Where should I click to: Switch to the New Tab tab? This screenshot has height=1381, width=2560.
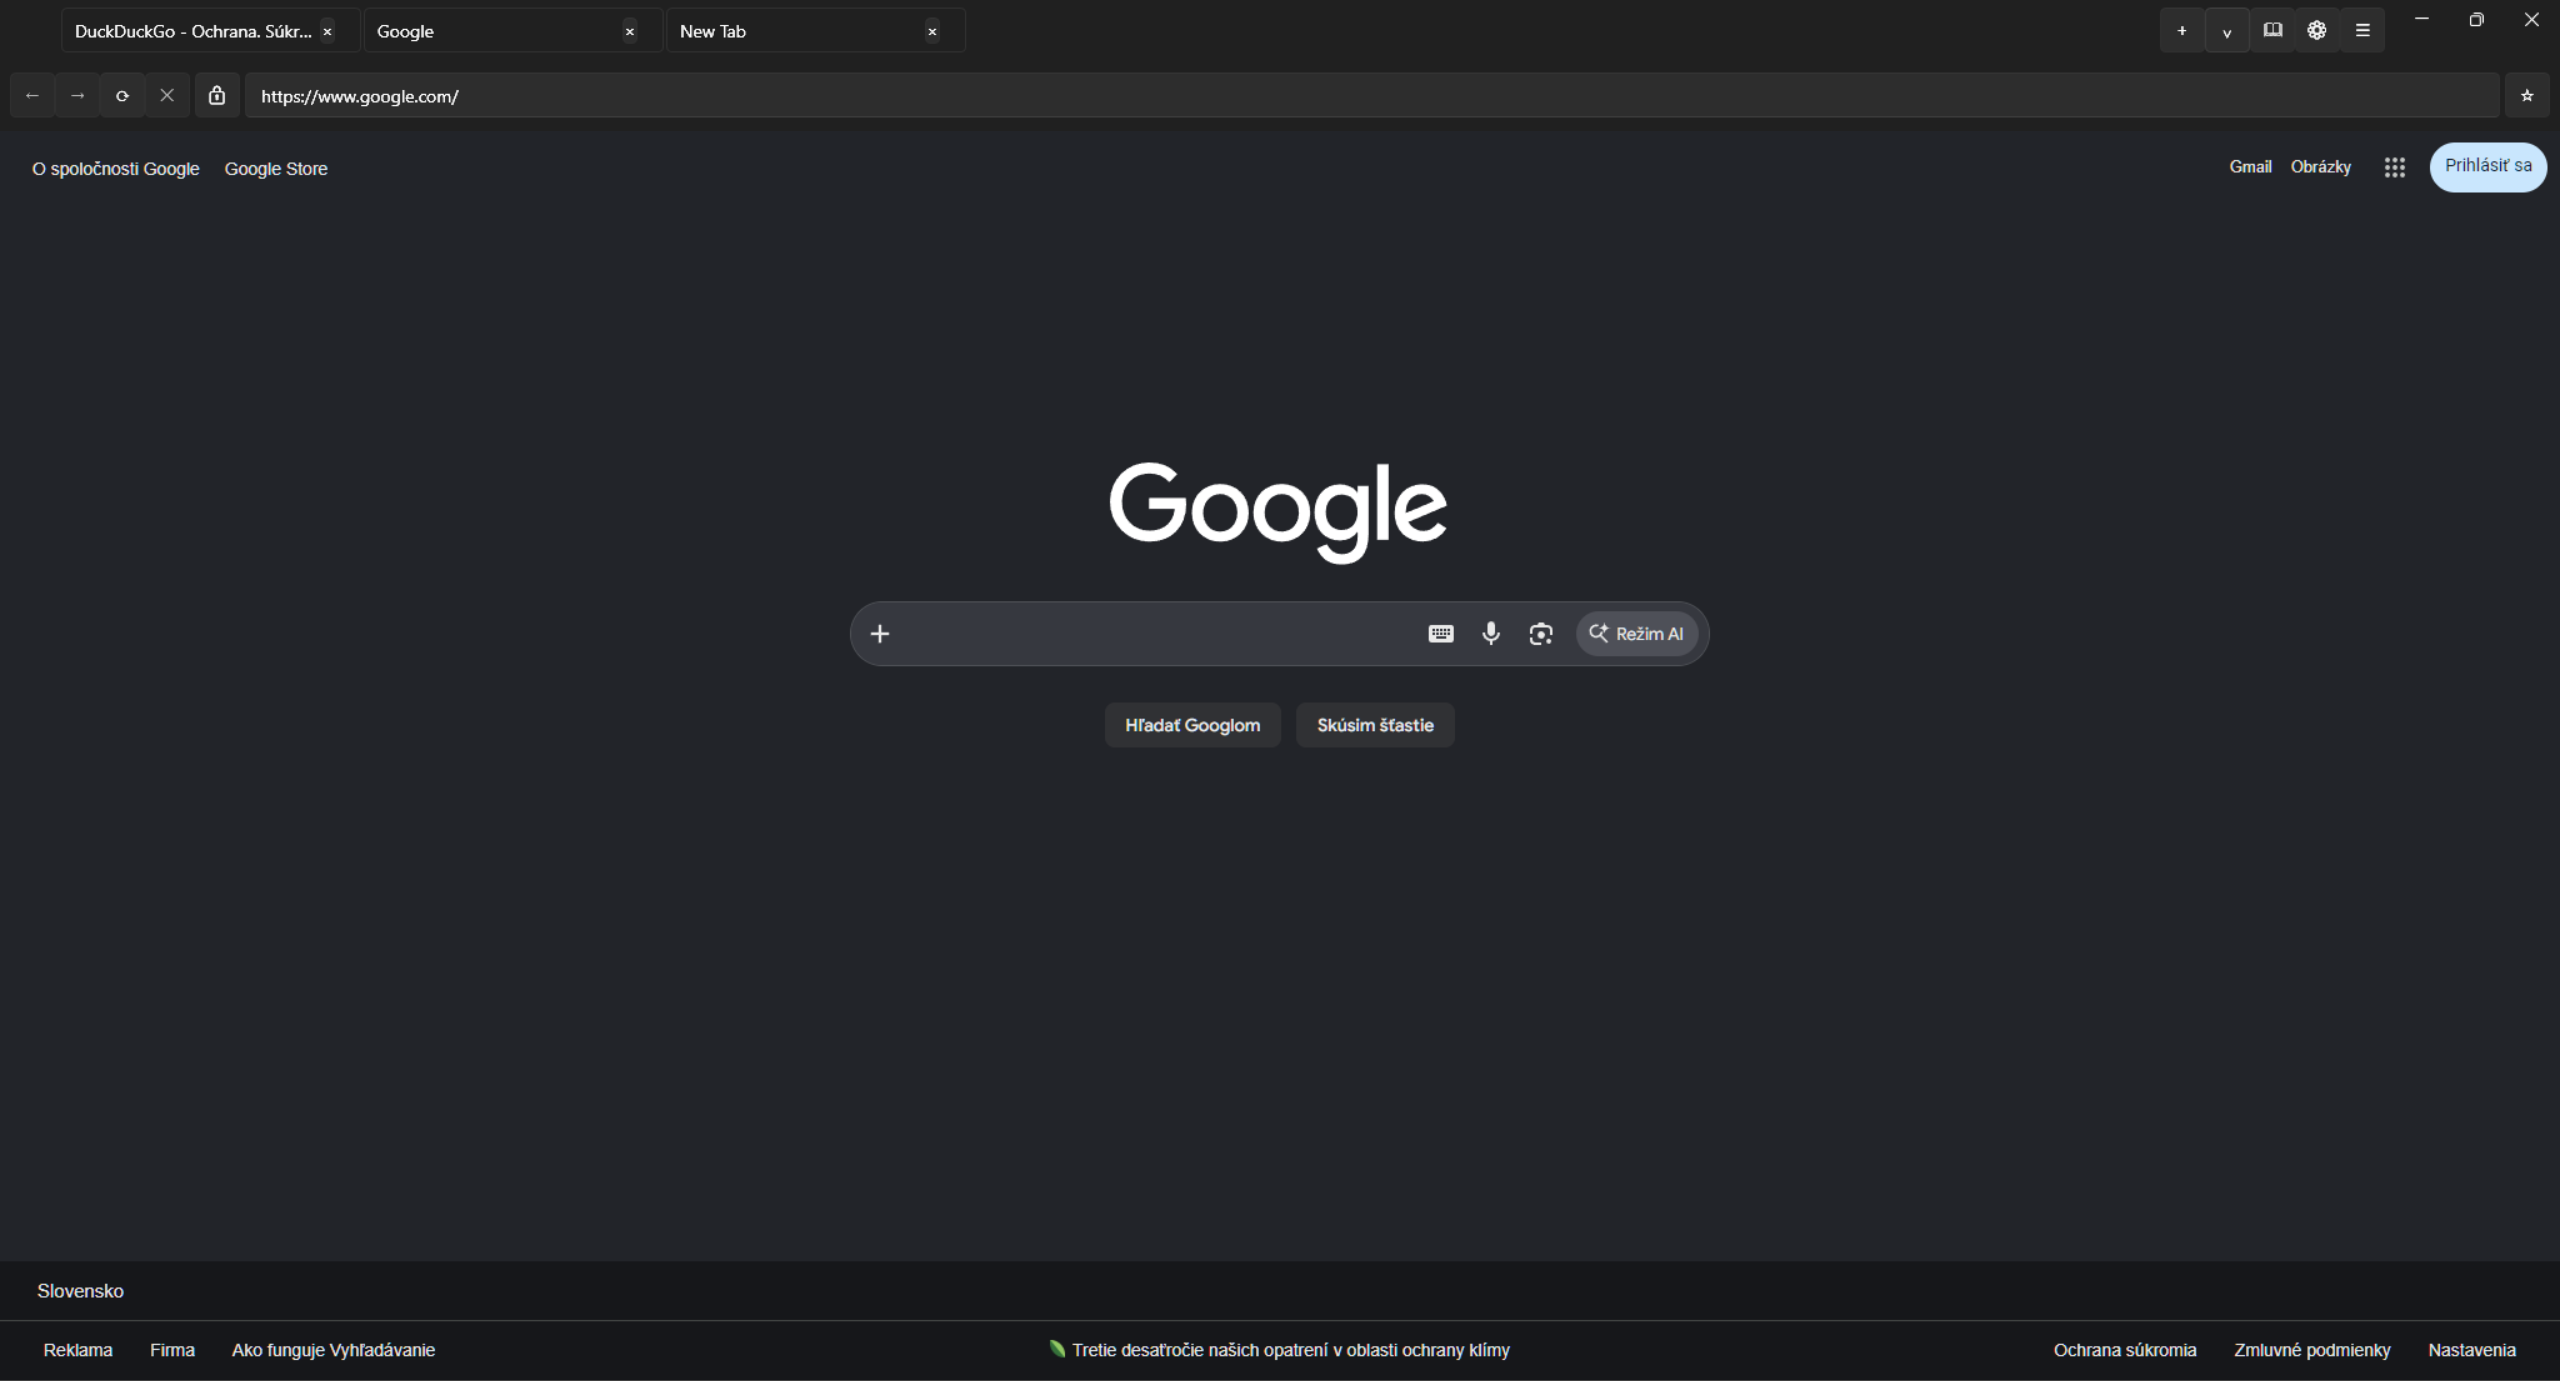799,31
